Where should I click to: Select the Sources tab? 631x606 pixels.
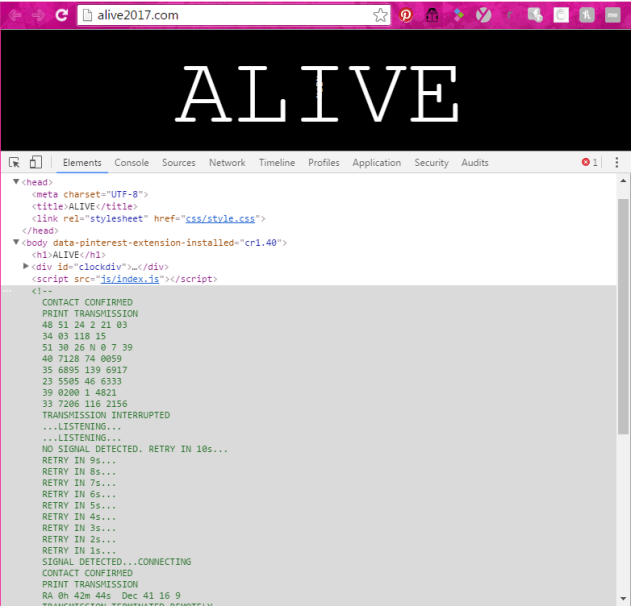click(178, 163)
